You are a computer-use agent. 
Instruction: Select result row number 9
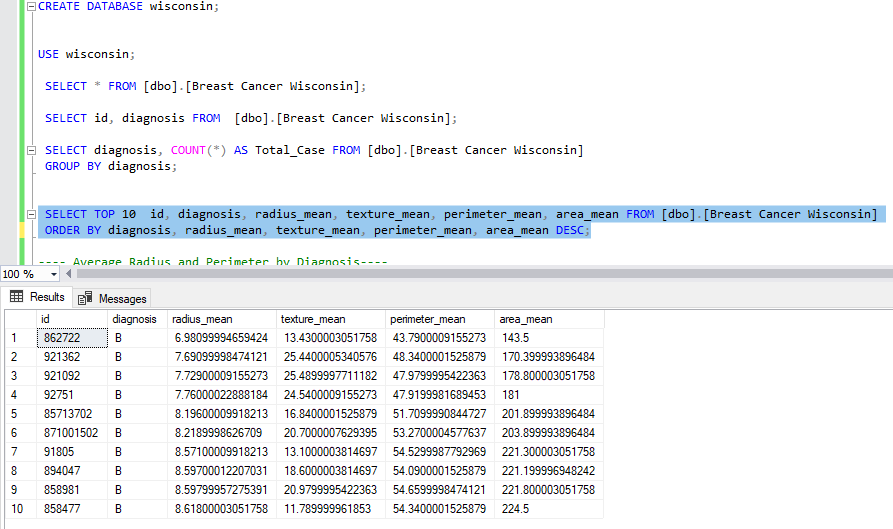pos(21,490)
